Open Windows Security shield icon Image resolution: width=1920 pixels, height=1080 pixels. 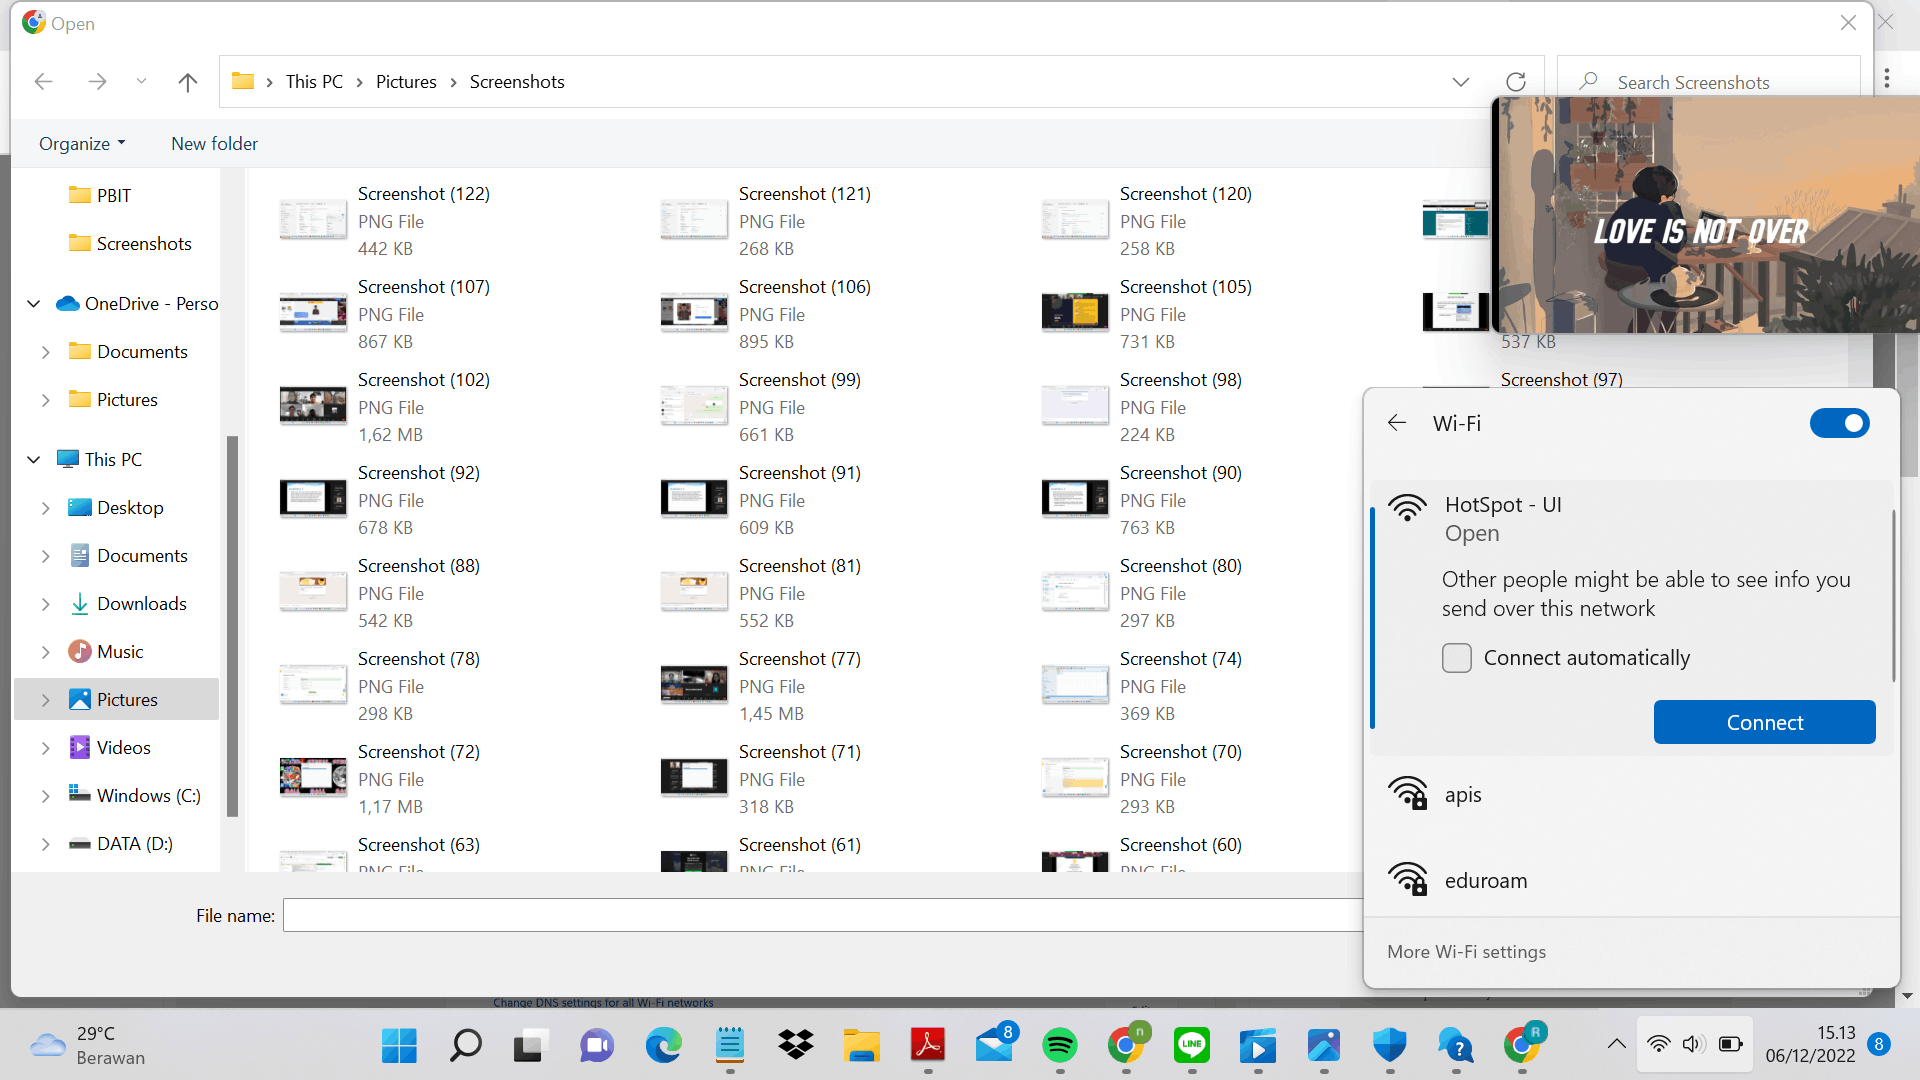(x=1389, y=1046)
